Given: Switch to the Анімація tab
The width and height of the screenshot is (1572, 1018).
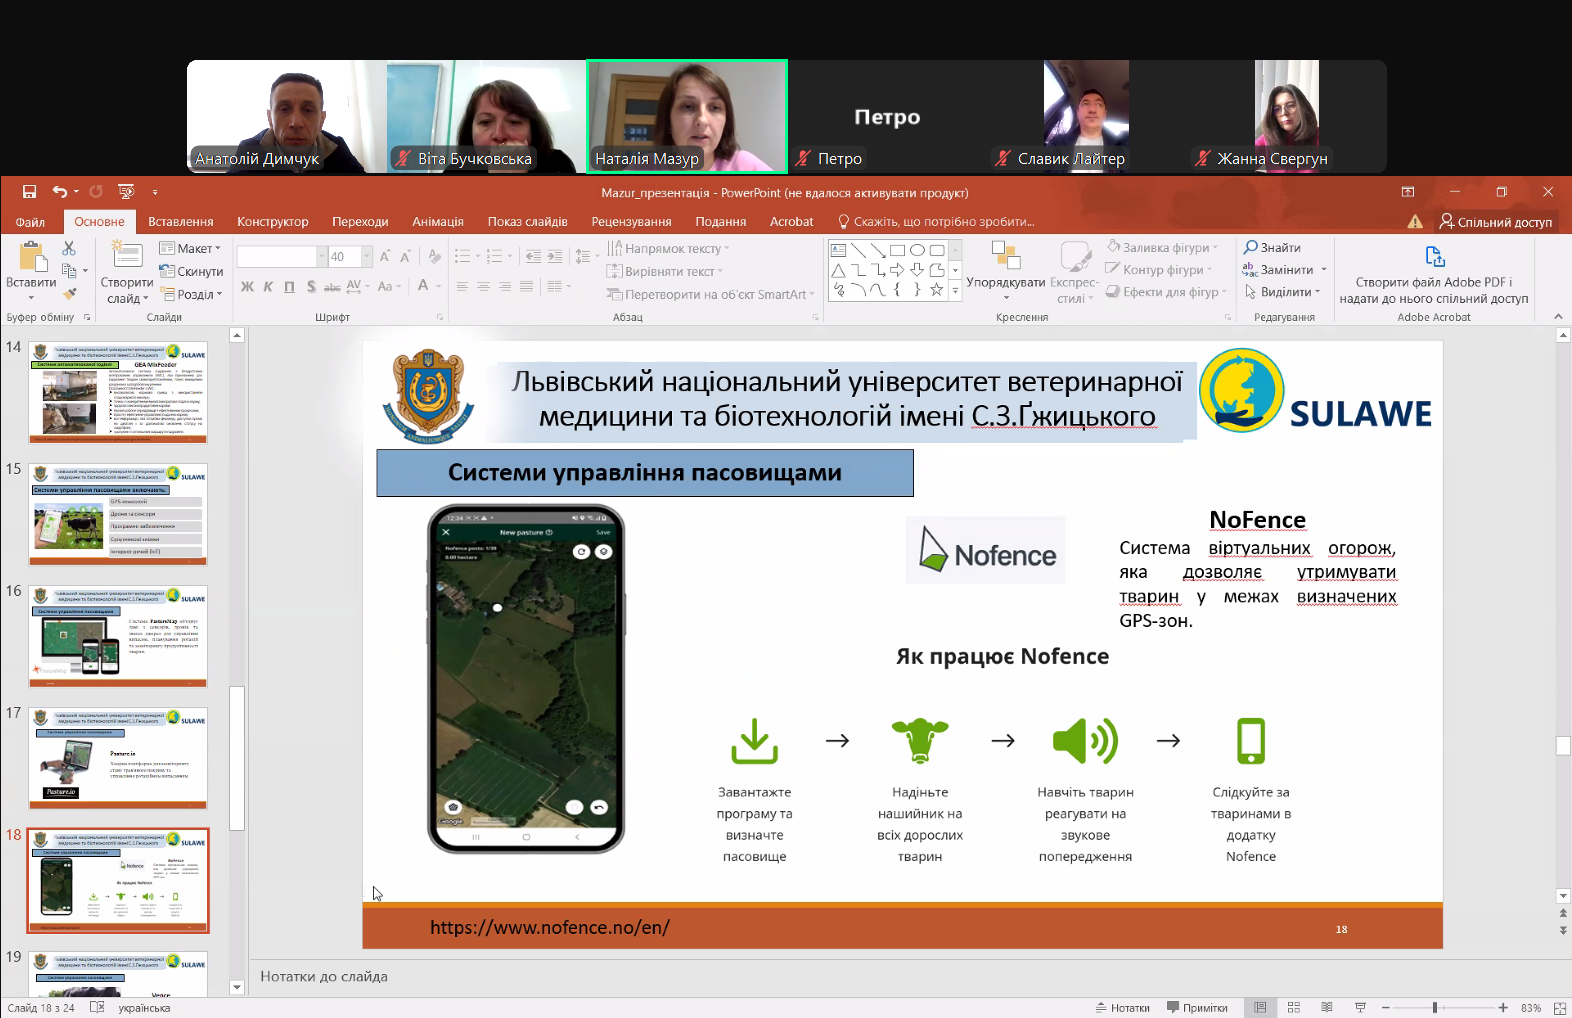Looking at the screenshot, I should tap(437, 222).
